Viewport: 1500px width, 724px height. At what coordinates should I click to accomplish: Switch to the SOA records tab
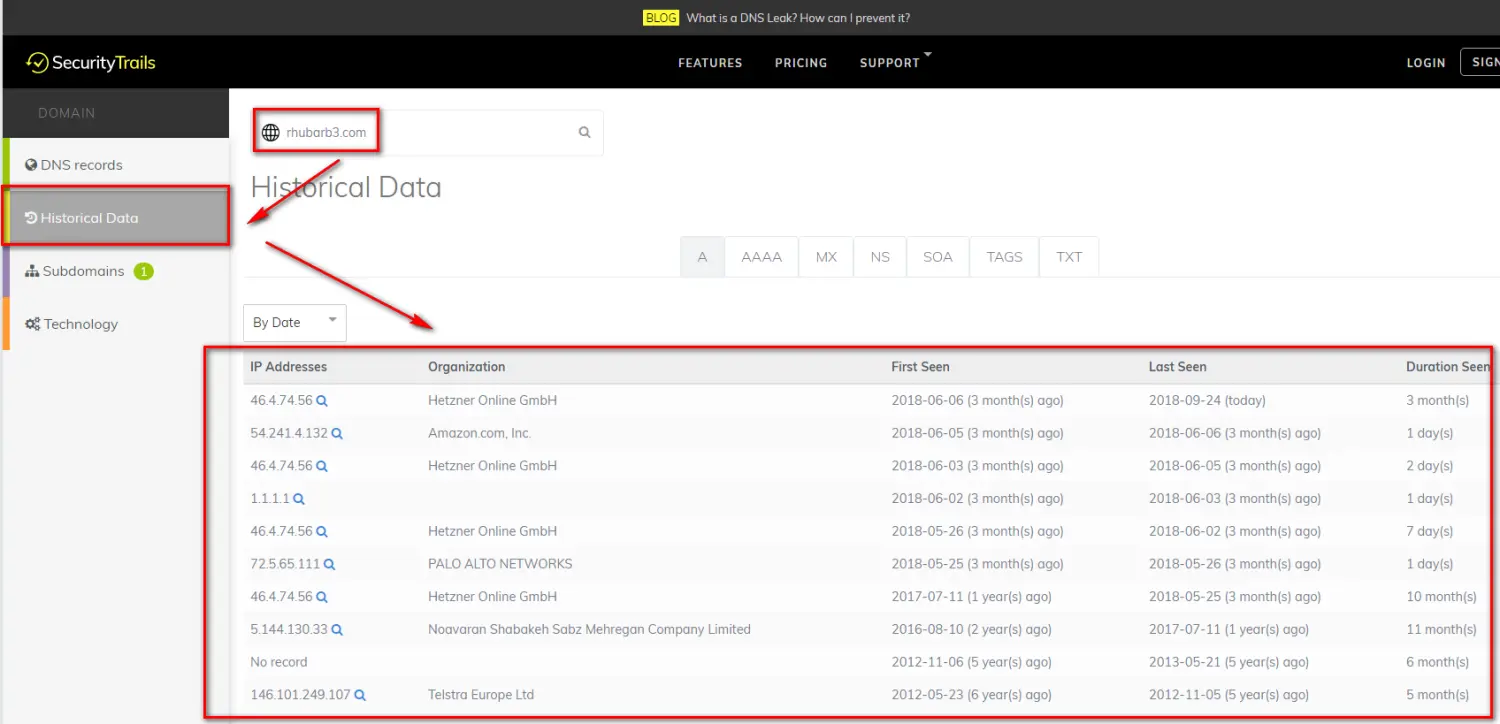938,257
